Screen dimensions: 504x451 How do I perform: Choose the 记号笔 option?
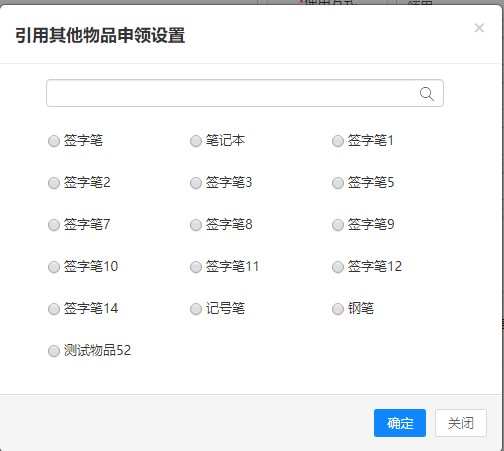[x=196, y=309]
